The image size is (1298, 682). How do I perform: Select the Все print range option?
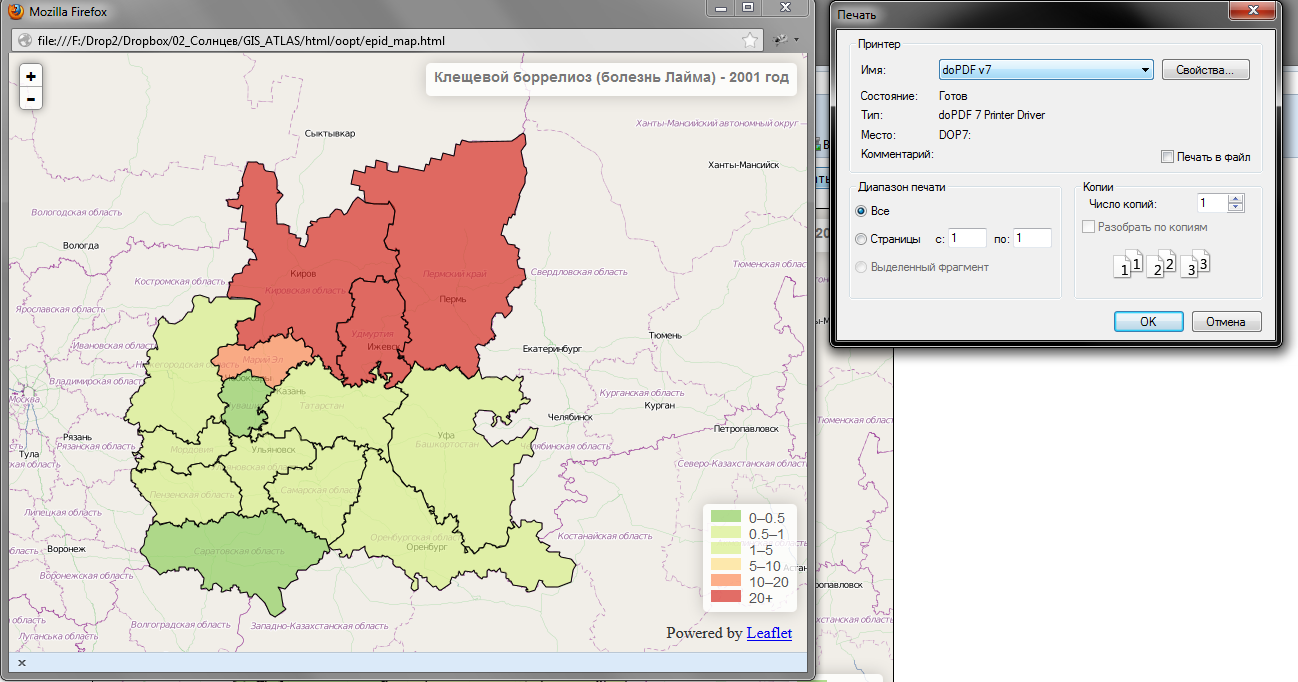pos(862,211)
